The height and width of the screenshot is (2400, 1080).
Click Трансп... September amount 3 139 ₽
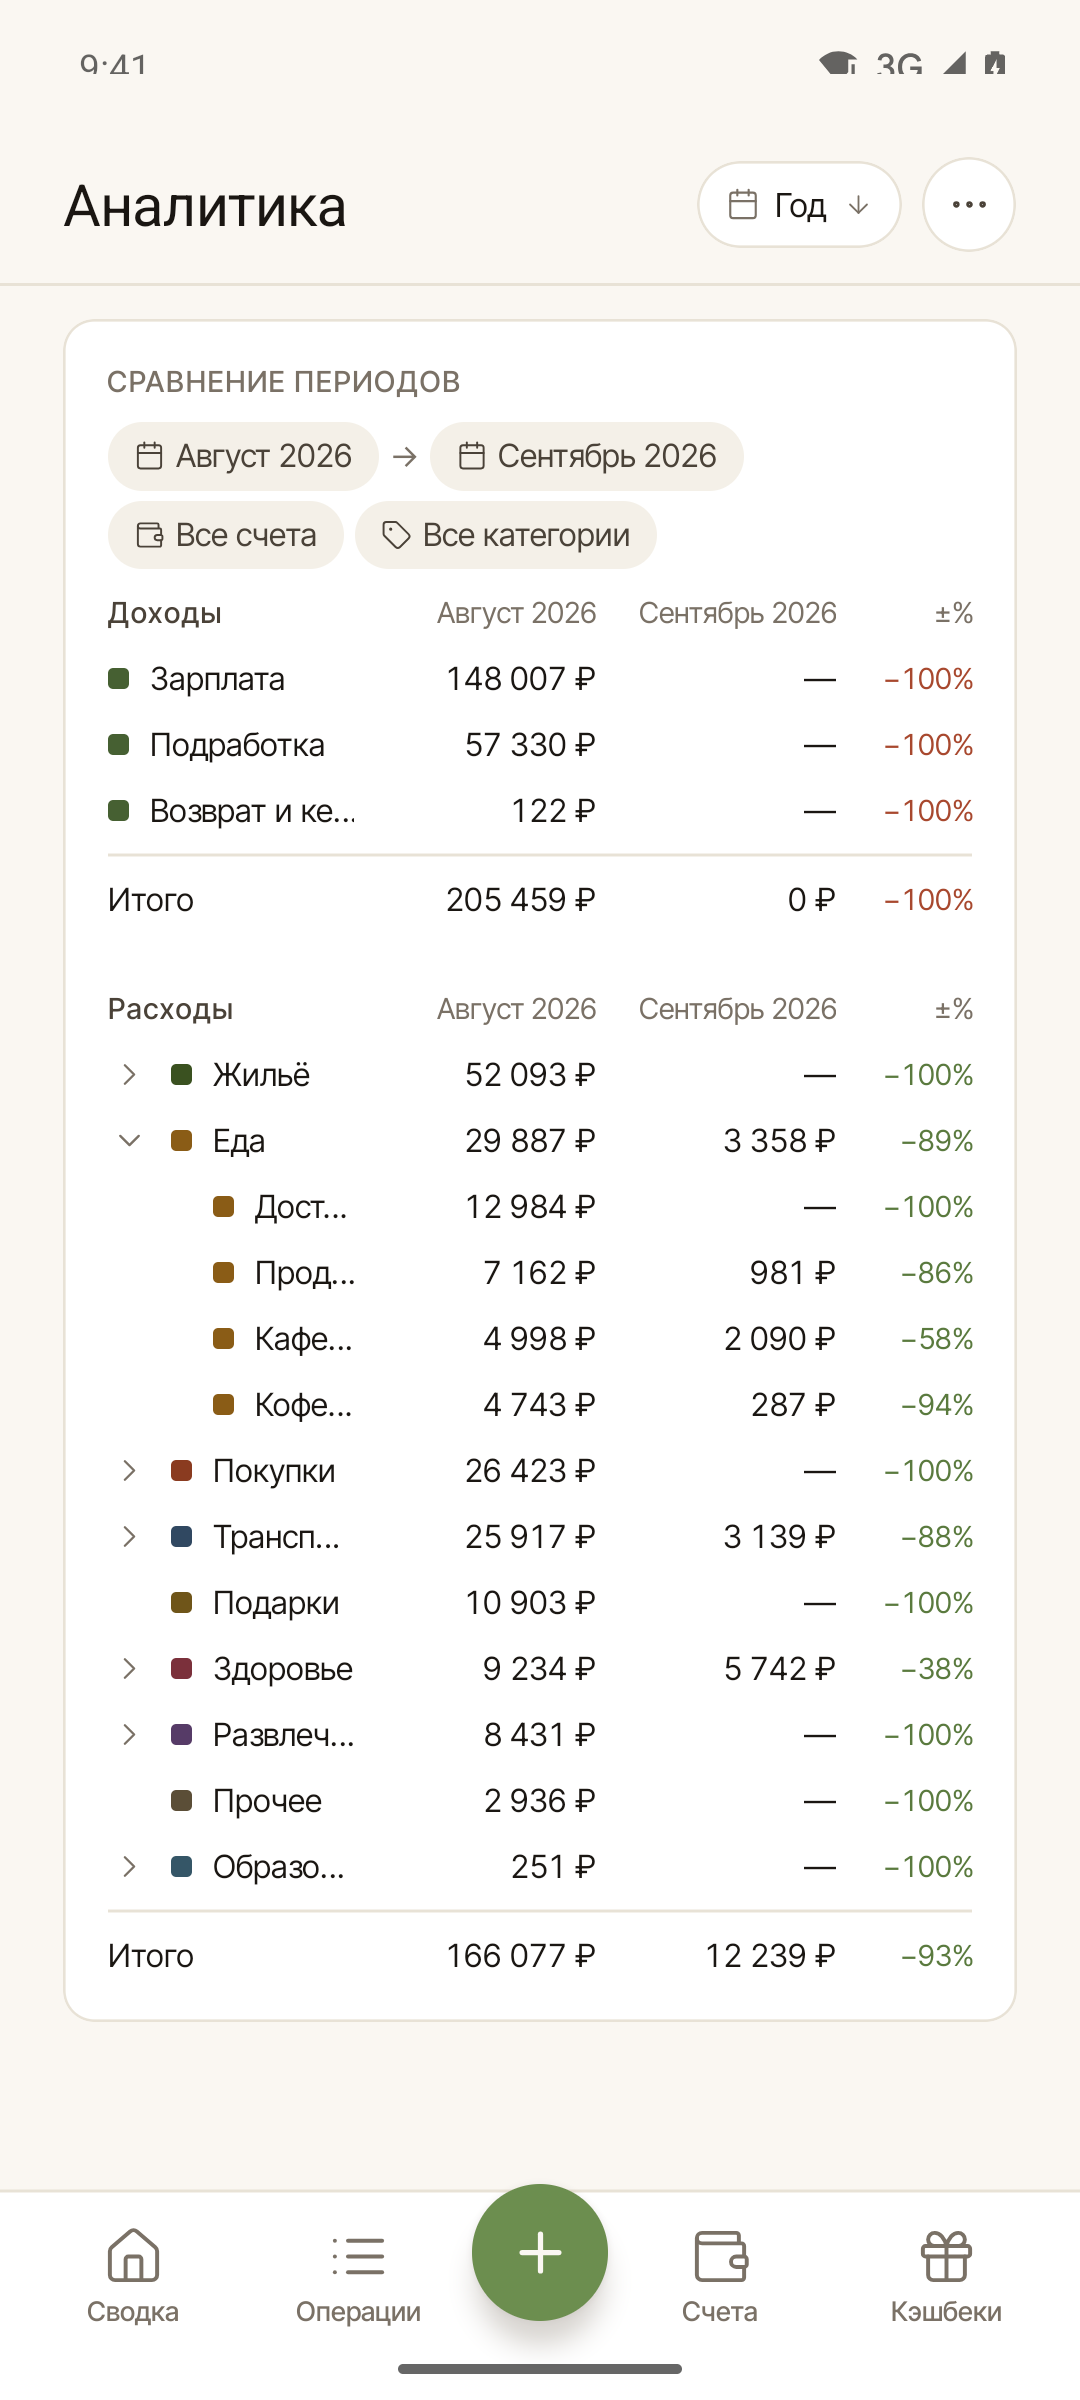pyautogui.click(x=779, y=1537)
